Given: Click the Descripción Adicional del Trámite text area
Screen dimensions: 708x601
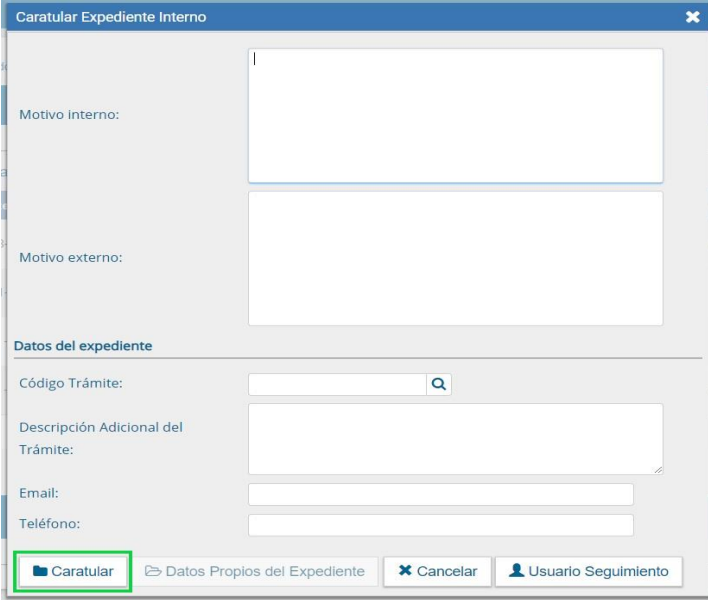Looking at the screenshot, I should point(455,439).
